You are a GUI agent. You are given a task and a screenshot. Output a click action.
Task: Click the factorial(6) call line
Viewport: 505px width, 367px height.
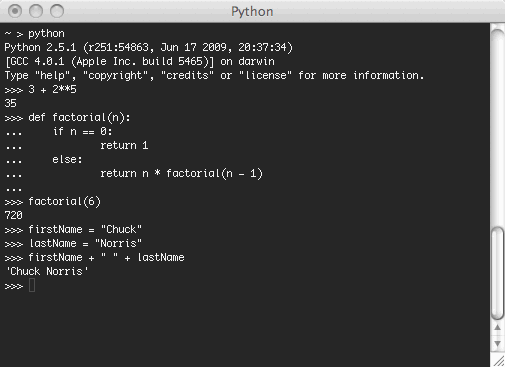(x=64, y=202)
